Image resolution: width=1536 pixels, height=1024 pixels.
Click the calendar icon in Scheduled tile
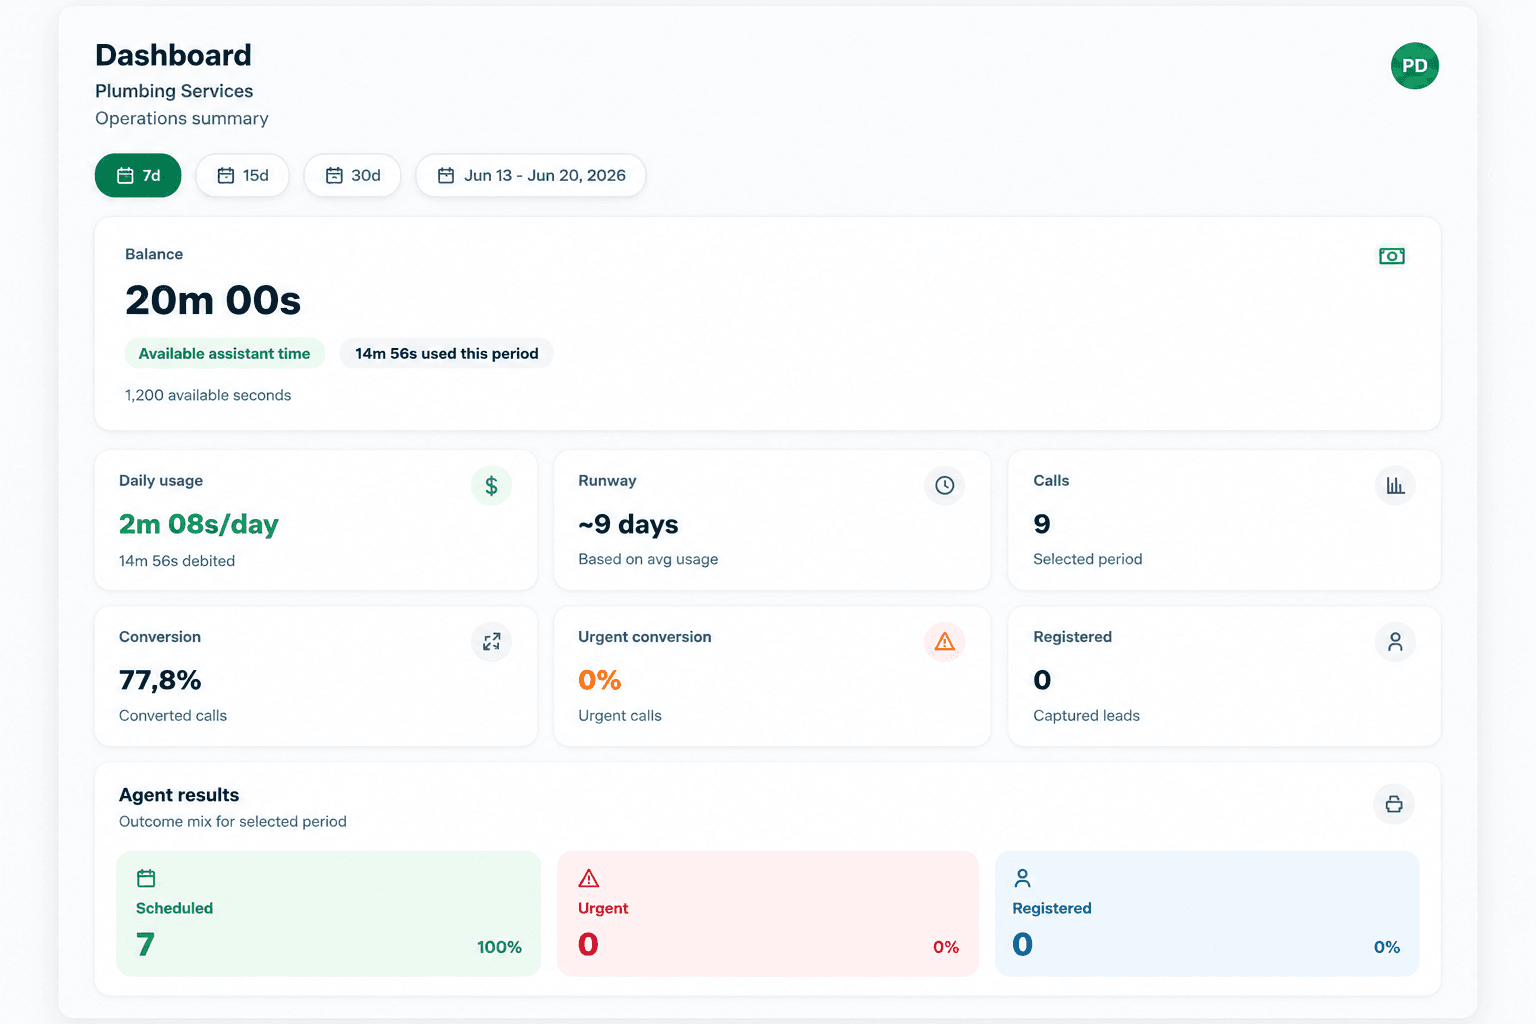146,878
